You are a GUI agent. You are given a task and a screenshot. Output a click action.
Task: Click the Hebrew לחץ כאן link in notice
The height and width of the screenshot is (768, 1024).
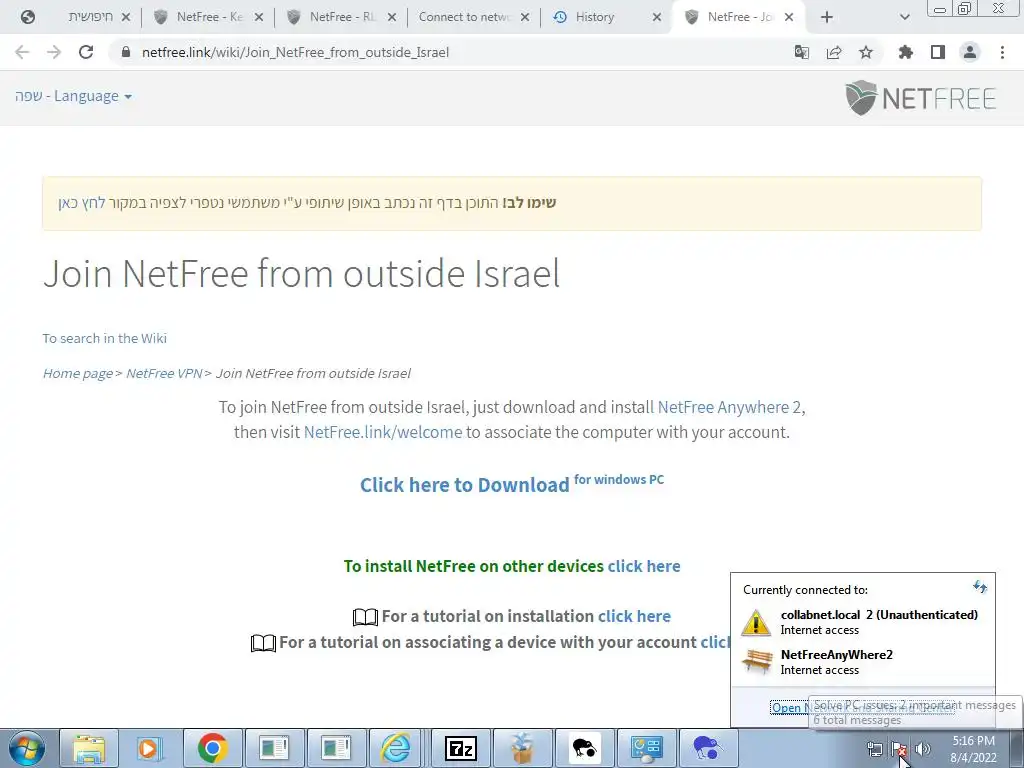(x=82, y=203)
